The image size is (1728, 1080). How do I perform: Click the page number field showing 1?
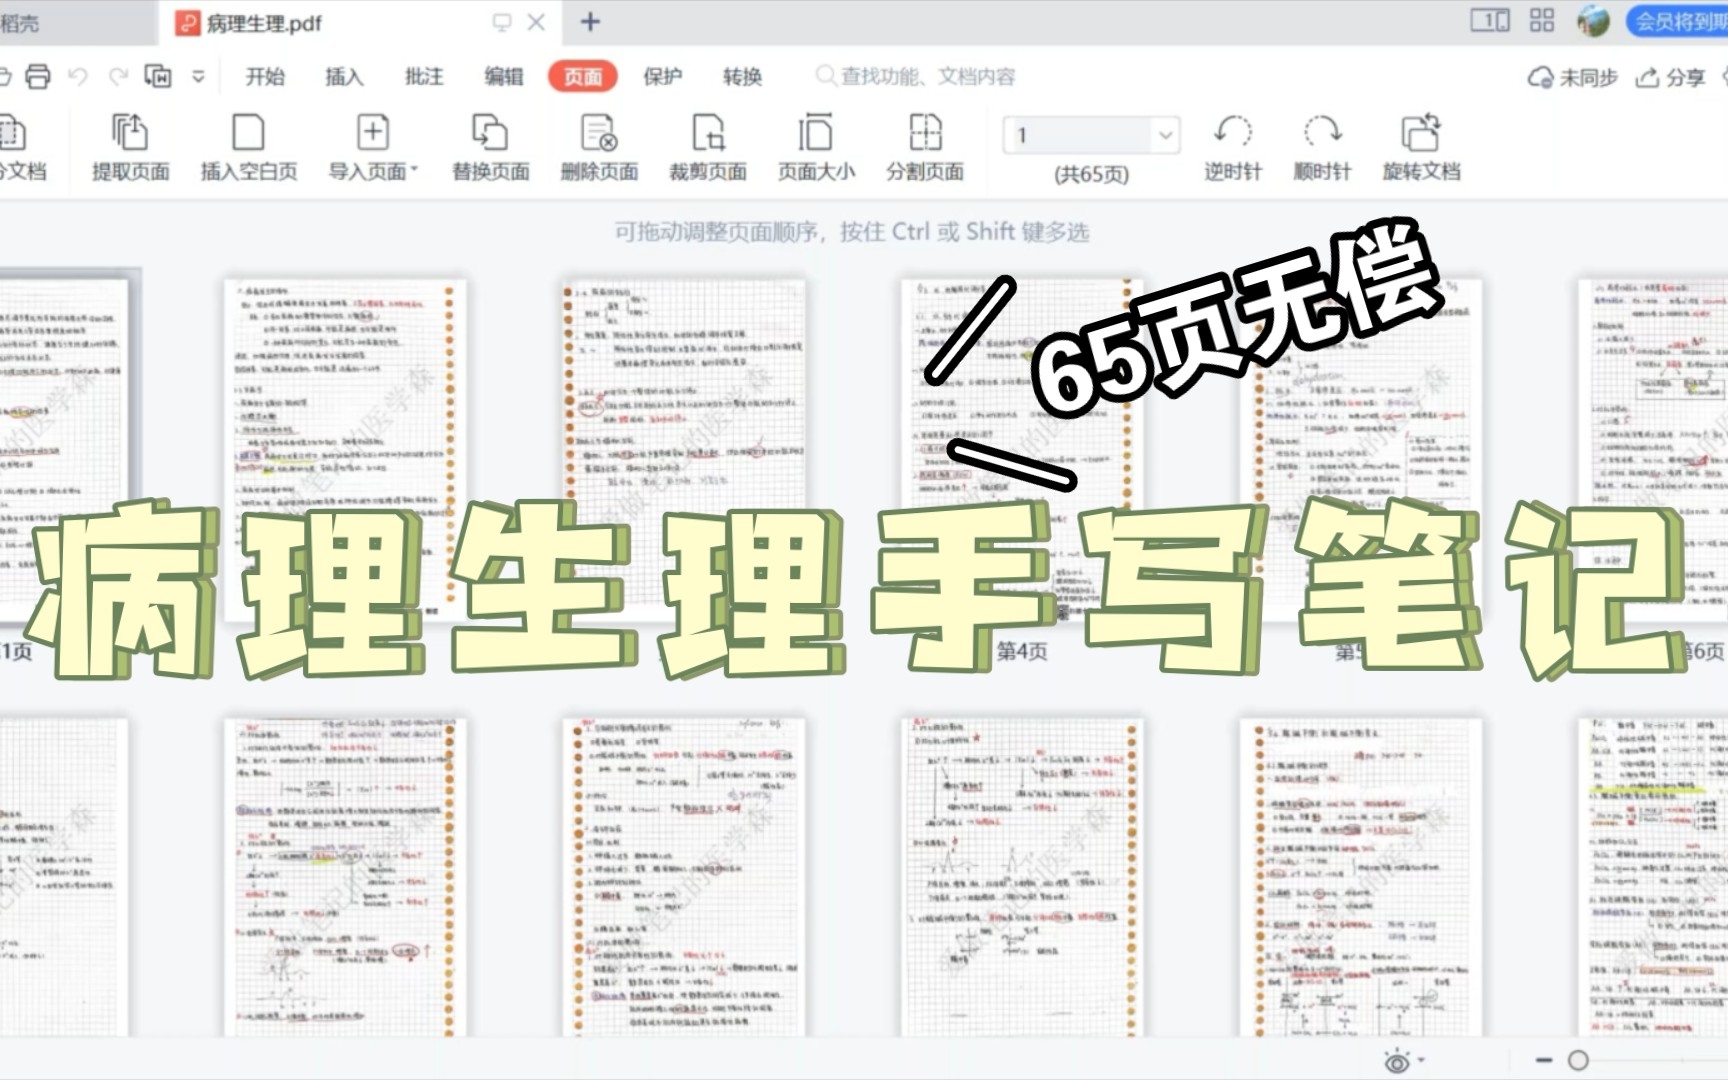(x=1078, y=135)
